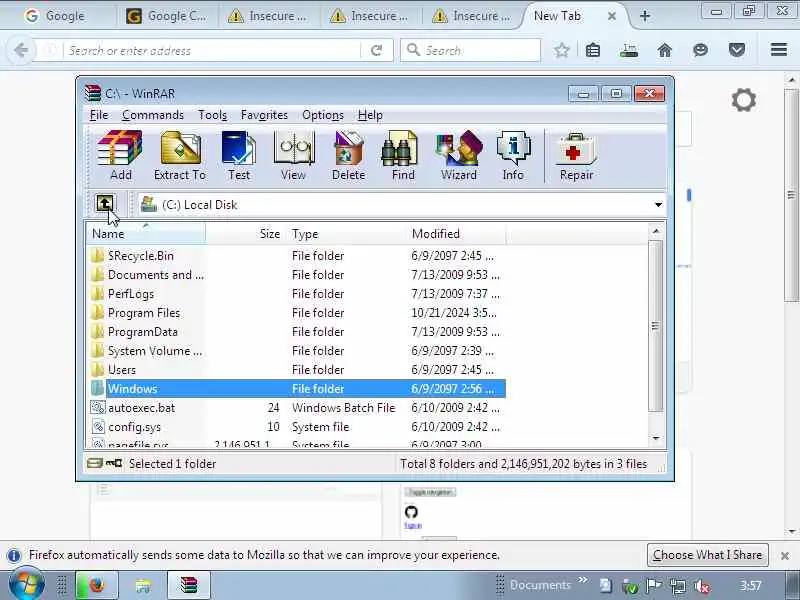Click the file list scroll up arrow
800x600 pixels.
tap(656, 232)
